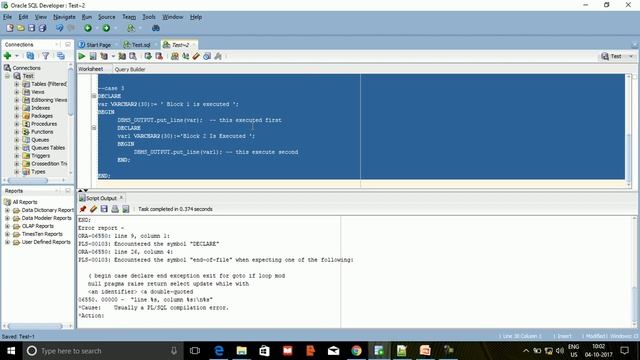The height and width of the screenshot is (360, 640).
Task: Open the Navigate menu
Action: click(64, 17)
